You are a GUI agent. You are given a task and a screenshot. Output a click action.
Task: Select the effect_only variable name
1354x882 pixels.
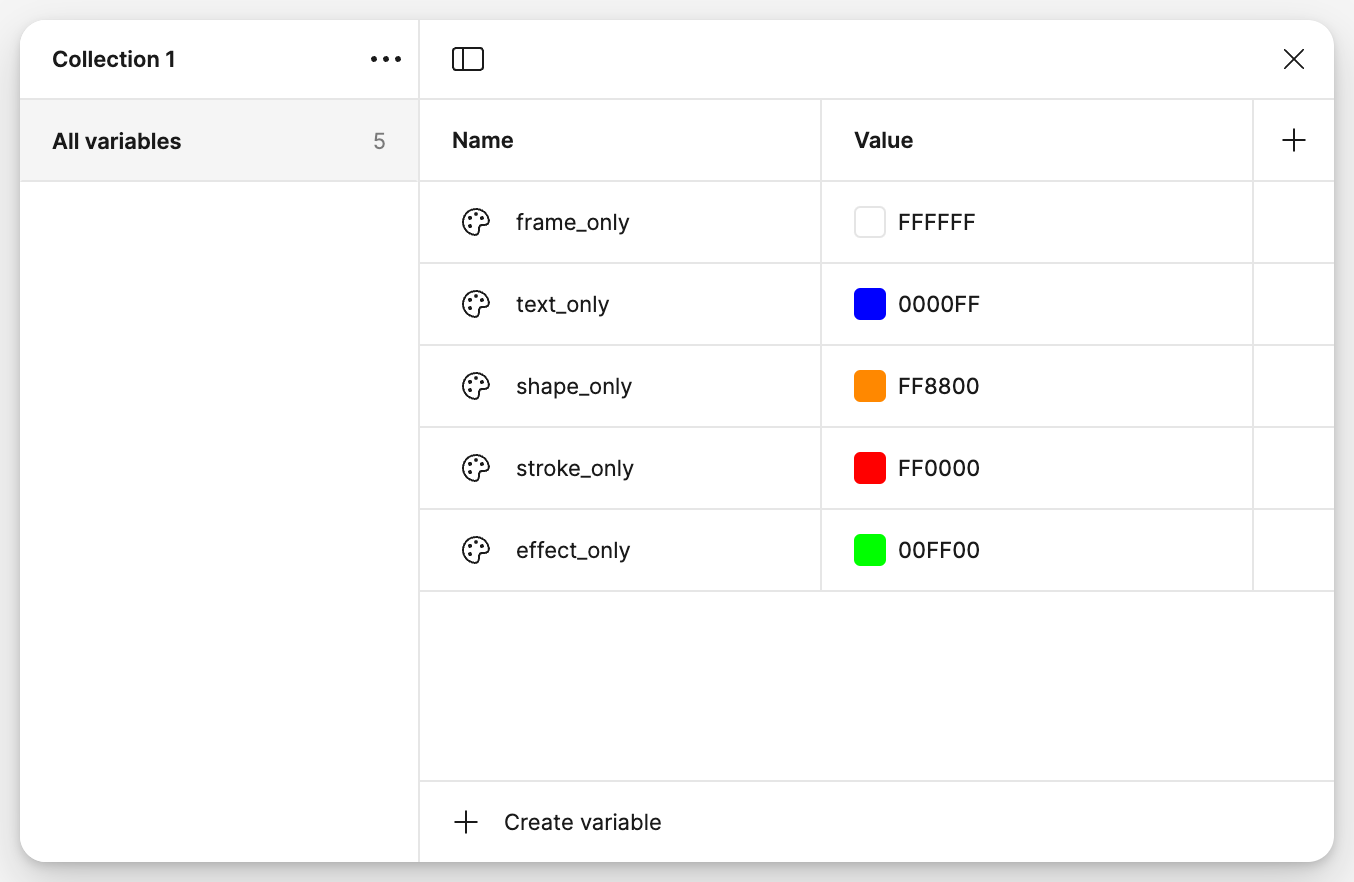coord(573,550)
